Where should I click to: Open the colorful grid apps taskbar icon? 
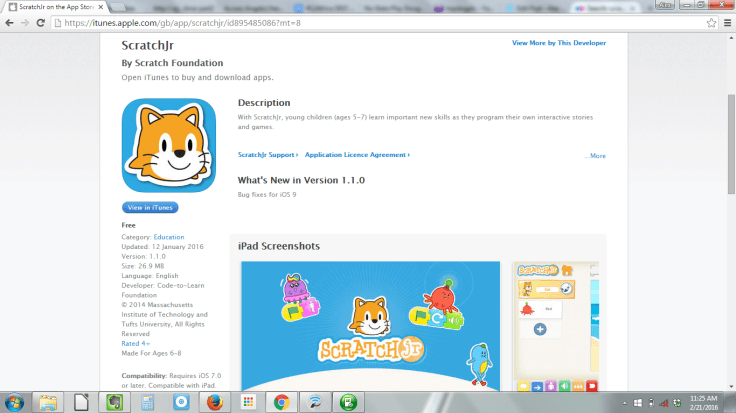point(248,403)
